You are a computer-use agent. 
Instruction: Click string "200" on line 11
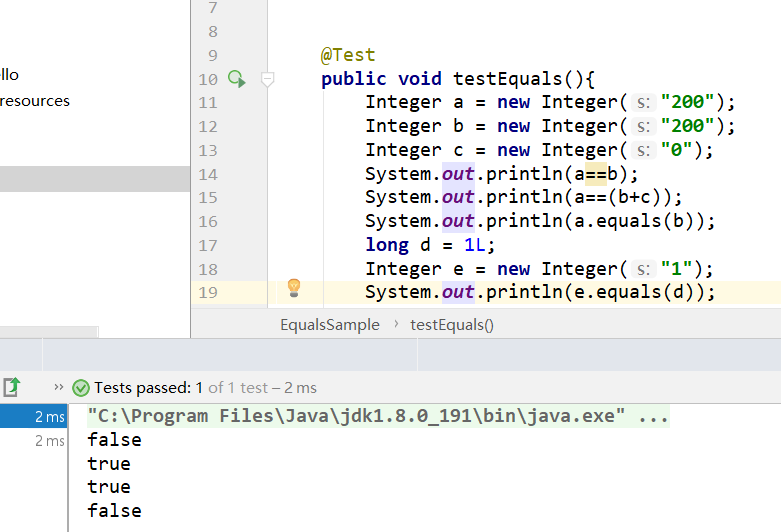pos(687,102)
